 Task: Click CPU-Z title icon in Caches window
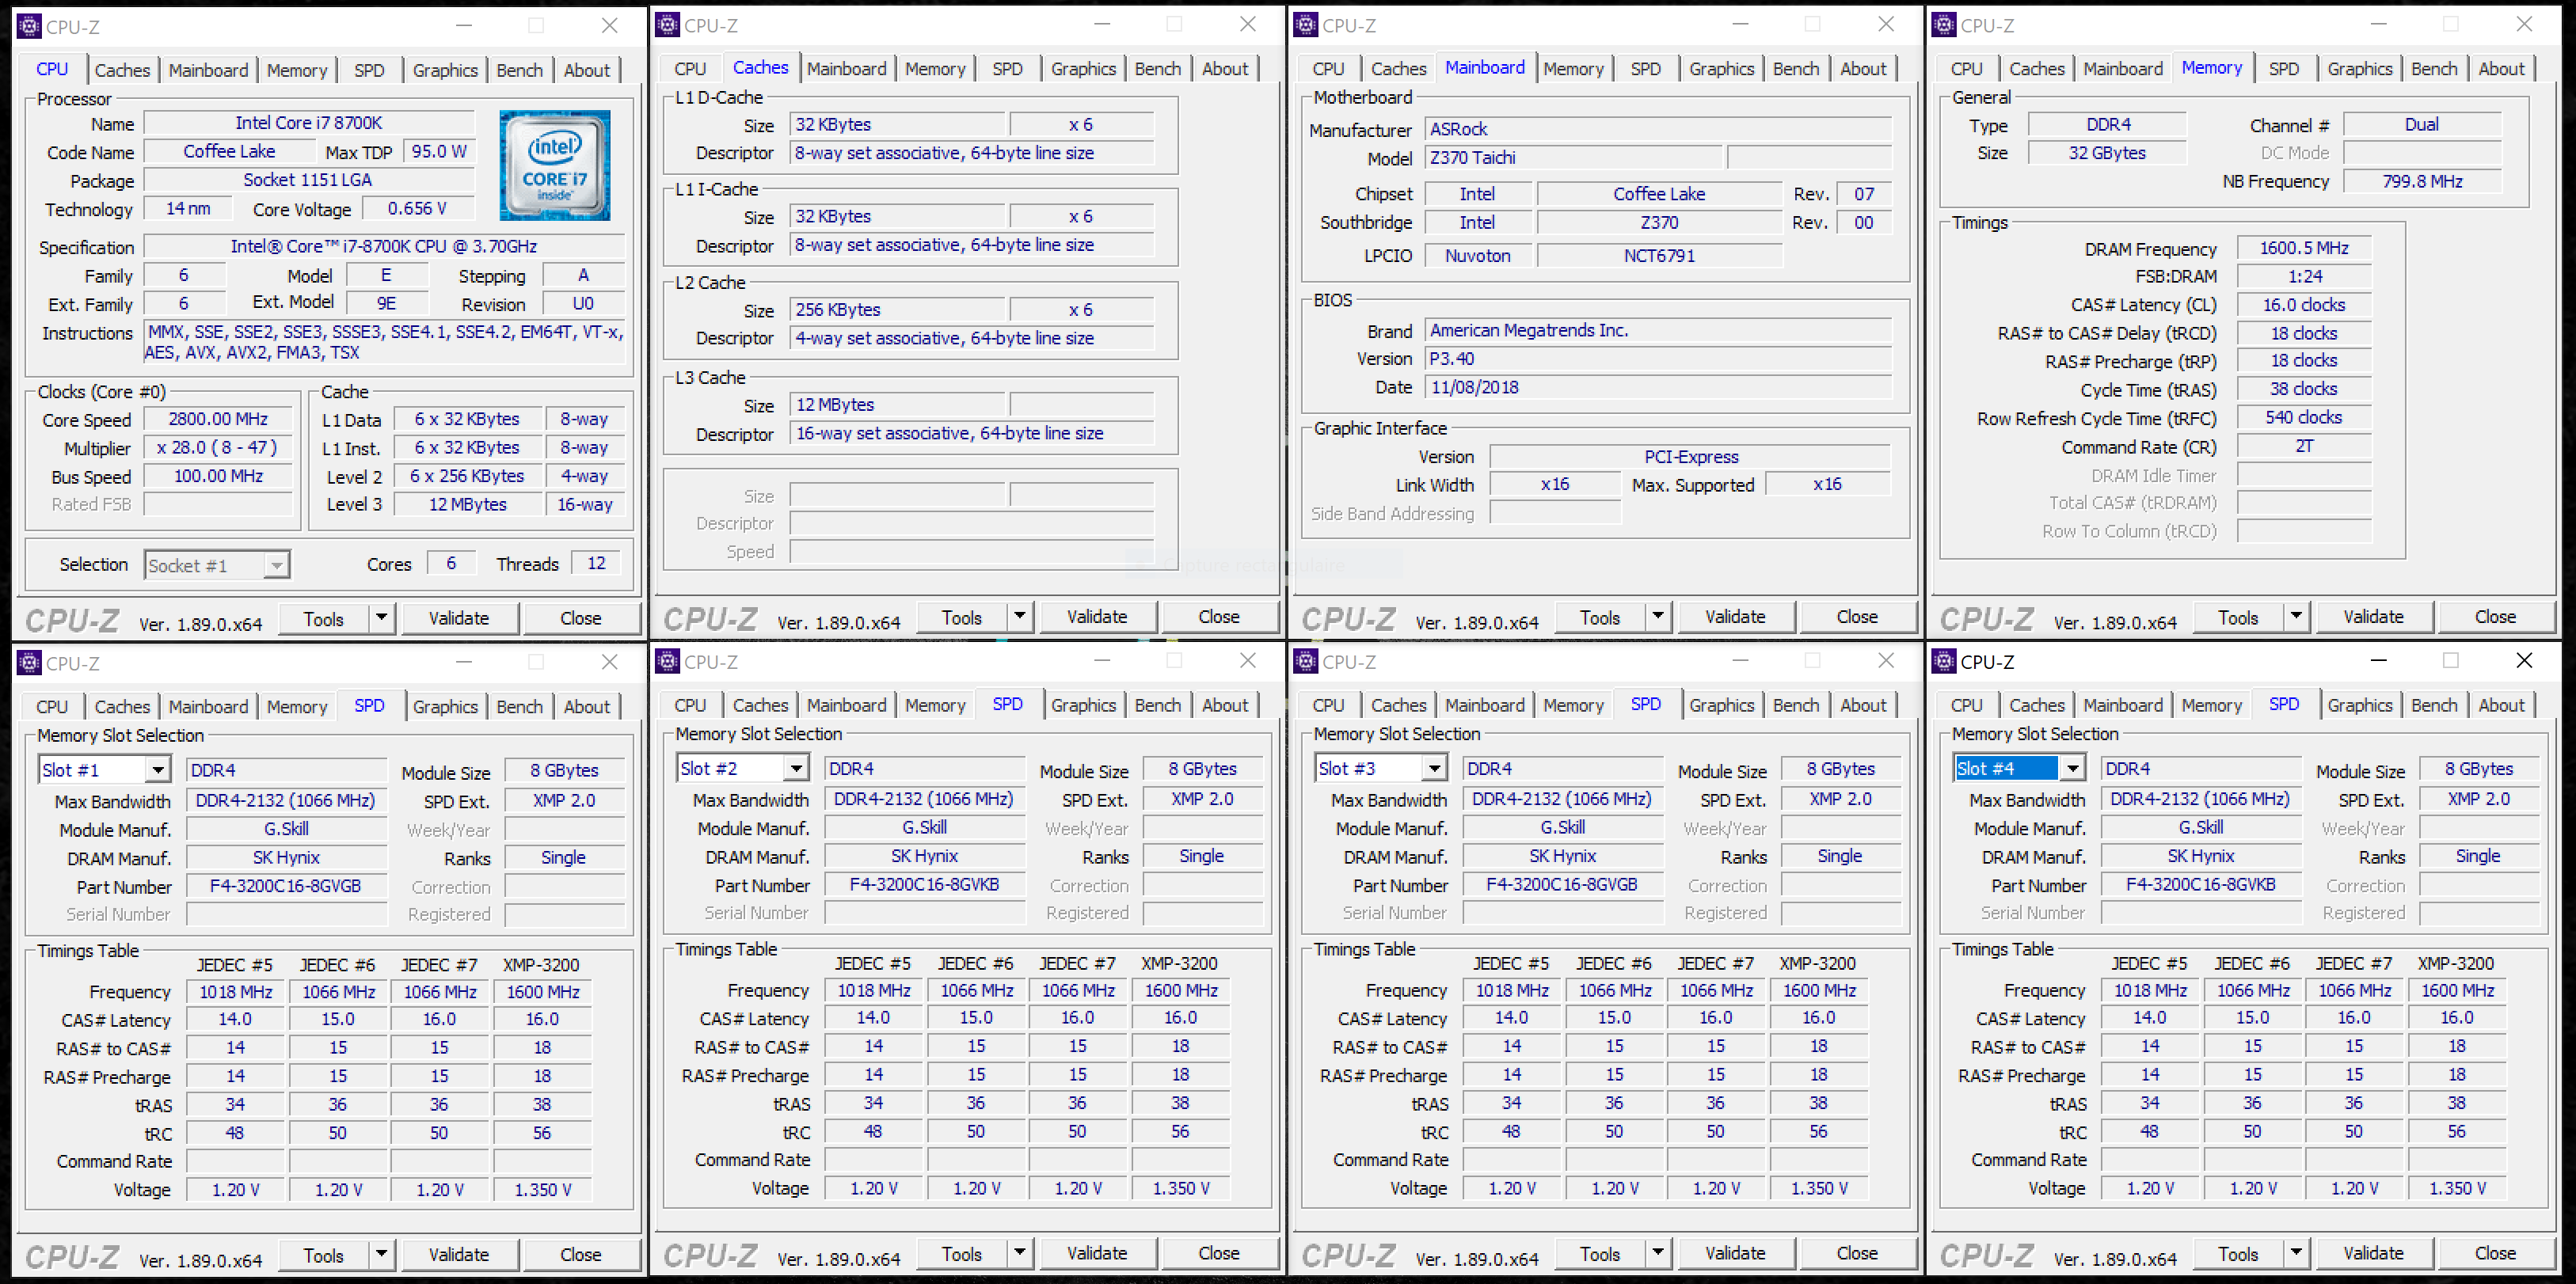(x=667, y=25)
